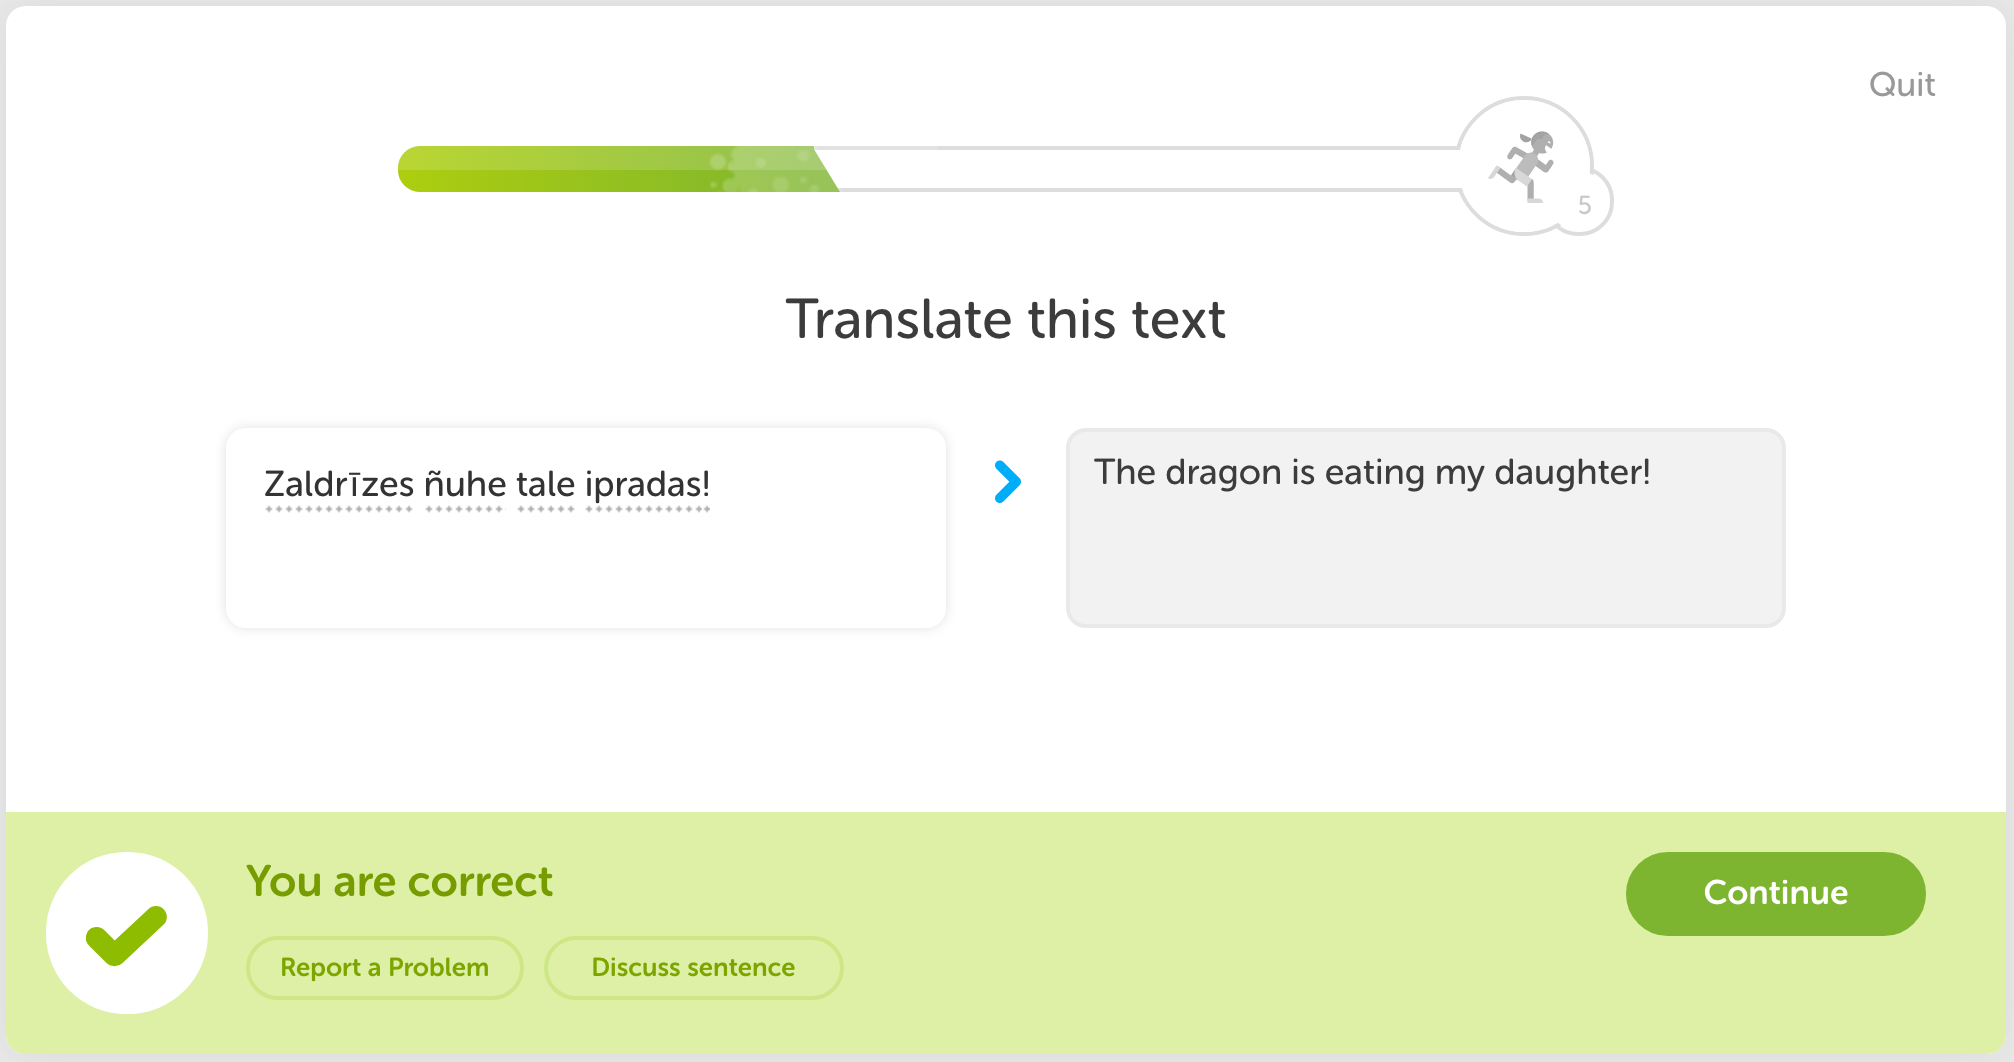Show hint for the word ñuhe
This screenshot has width=2014, height=1062.
click(x=464, y=485)
